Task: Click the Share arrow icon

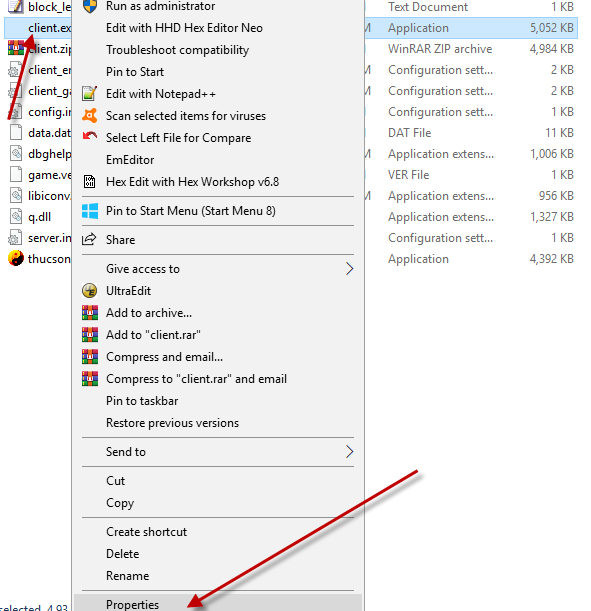Action: pos(89,239)
